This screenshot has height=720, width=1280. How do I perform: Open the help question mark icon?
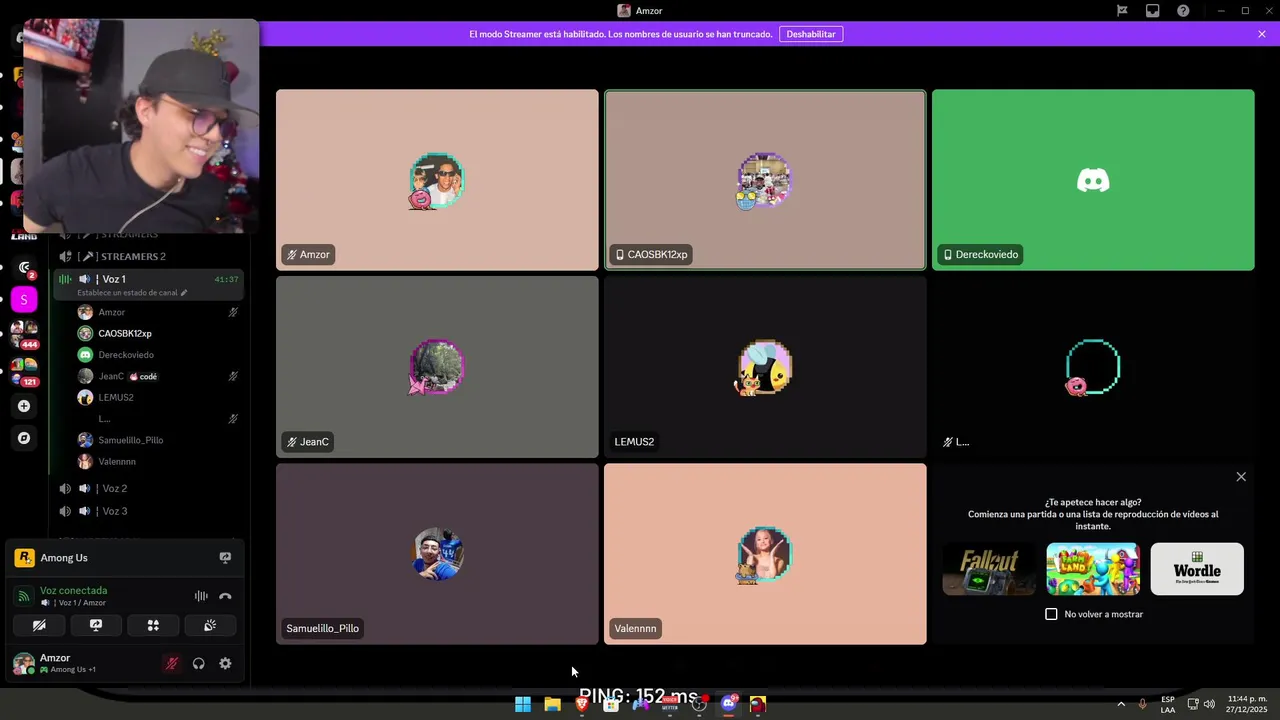pos(1183,11)
